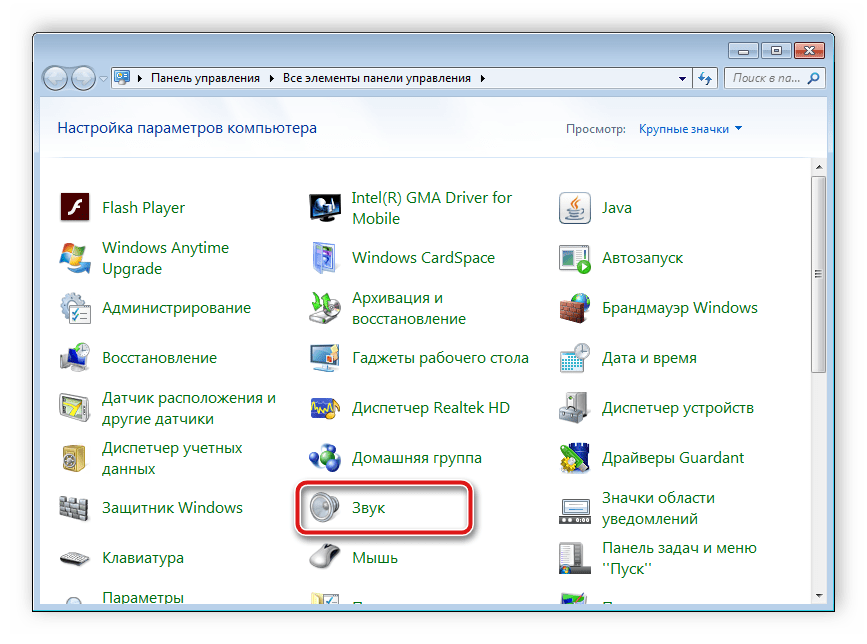Click the Панель управления breadcrumb item
The height and width of the screenshot is (644, 867).
[205, 78]
